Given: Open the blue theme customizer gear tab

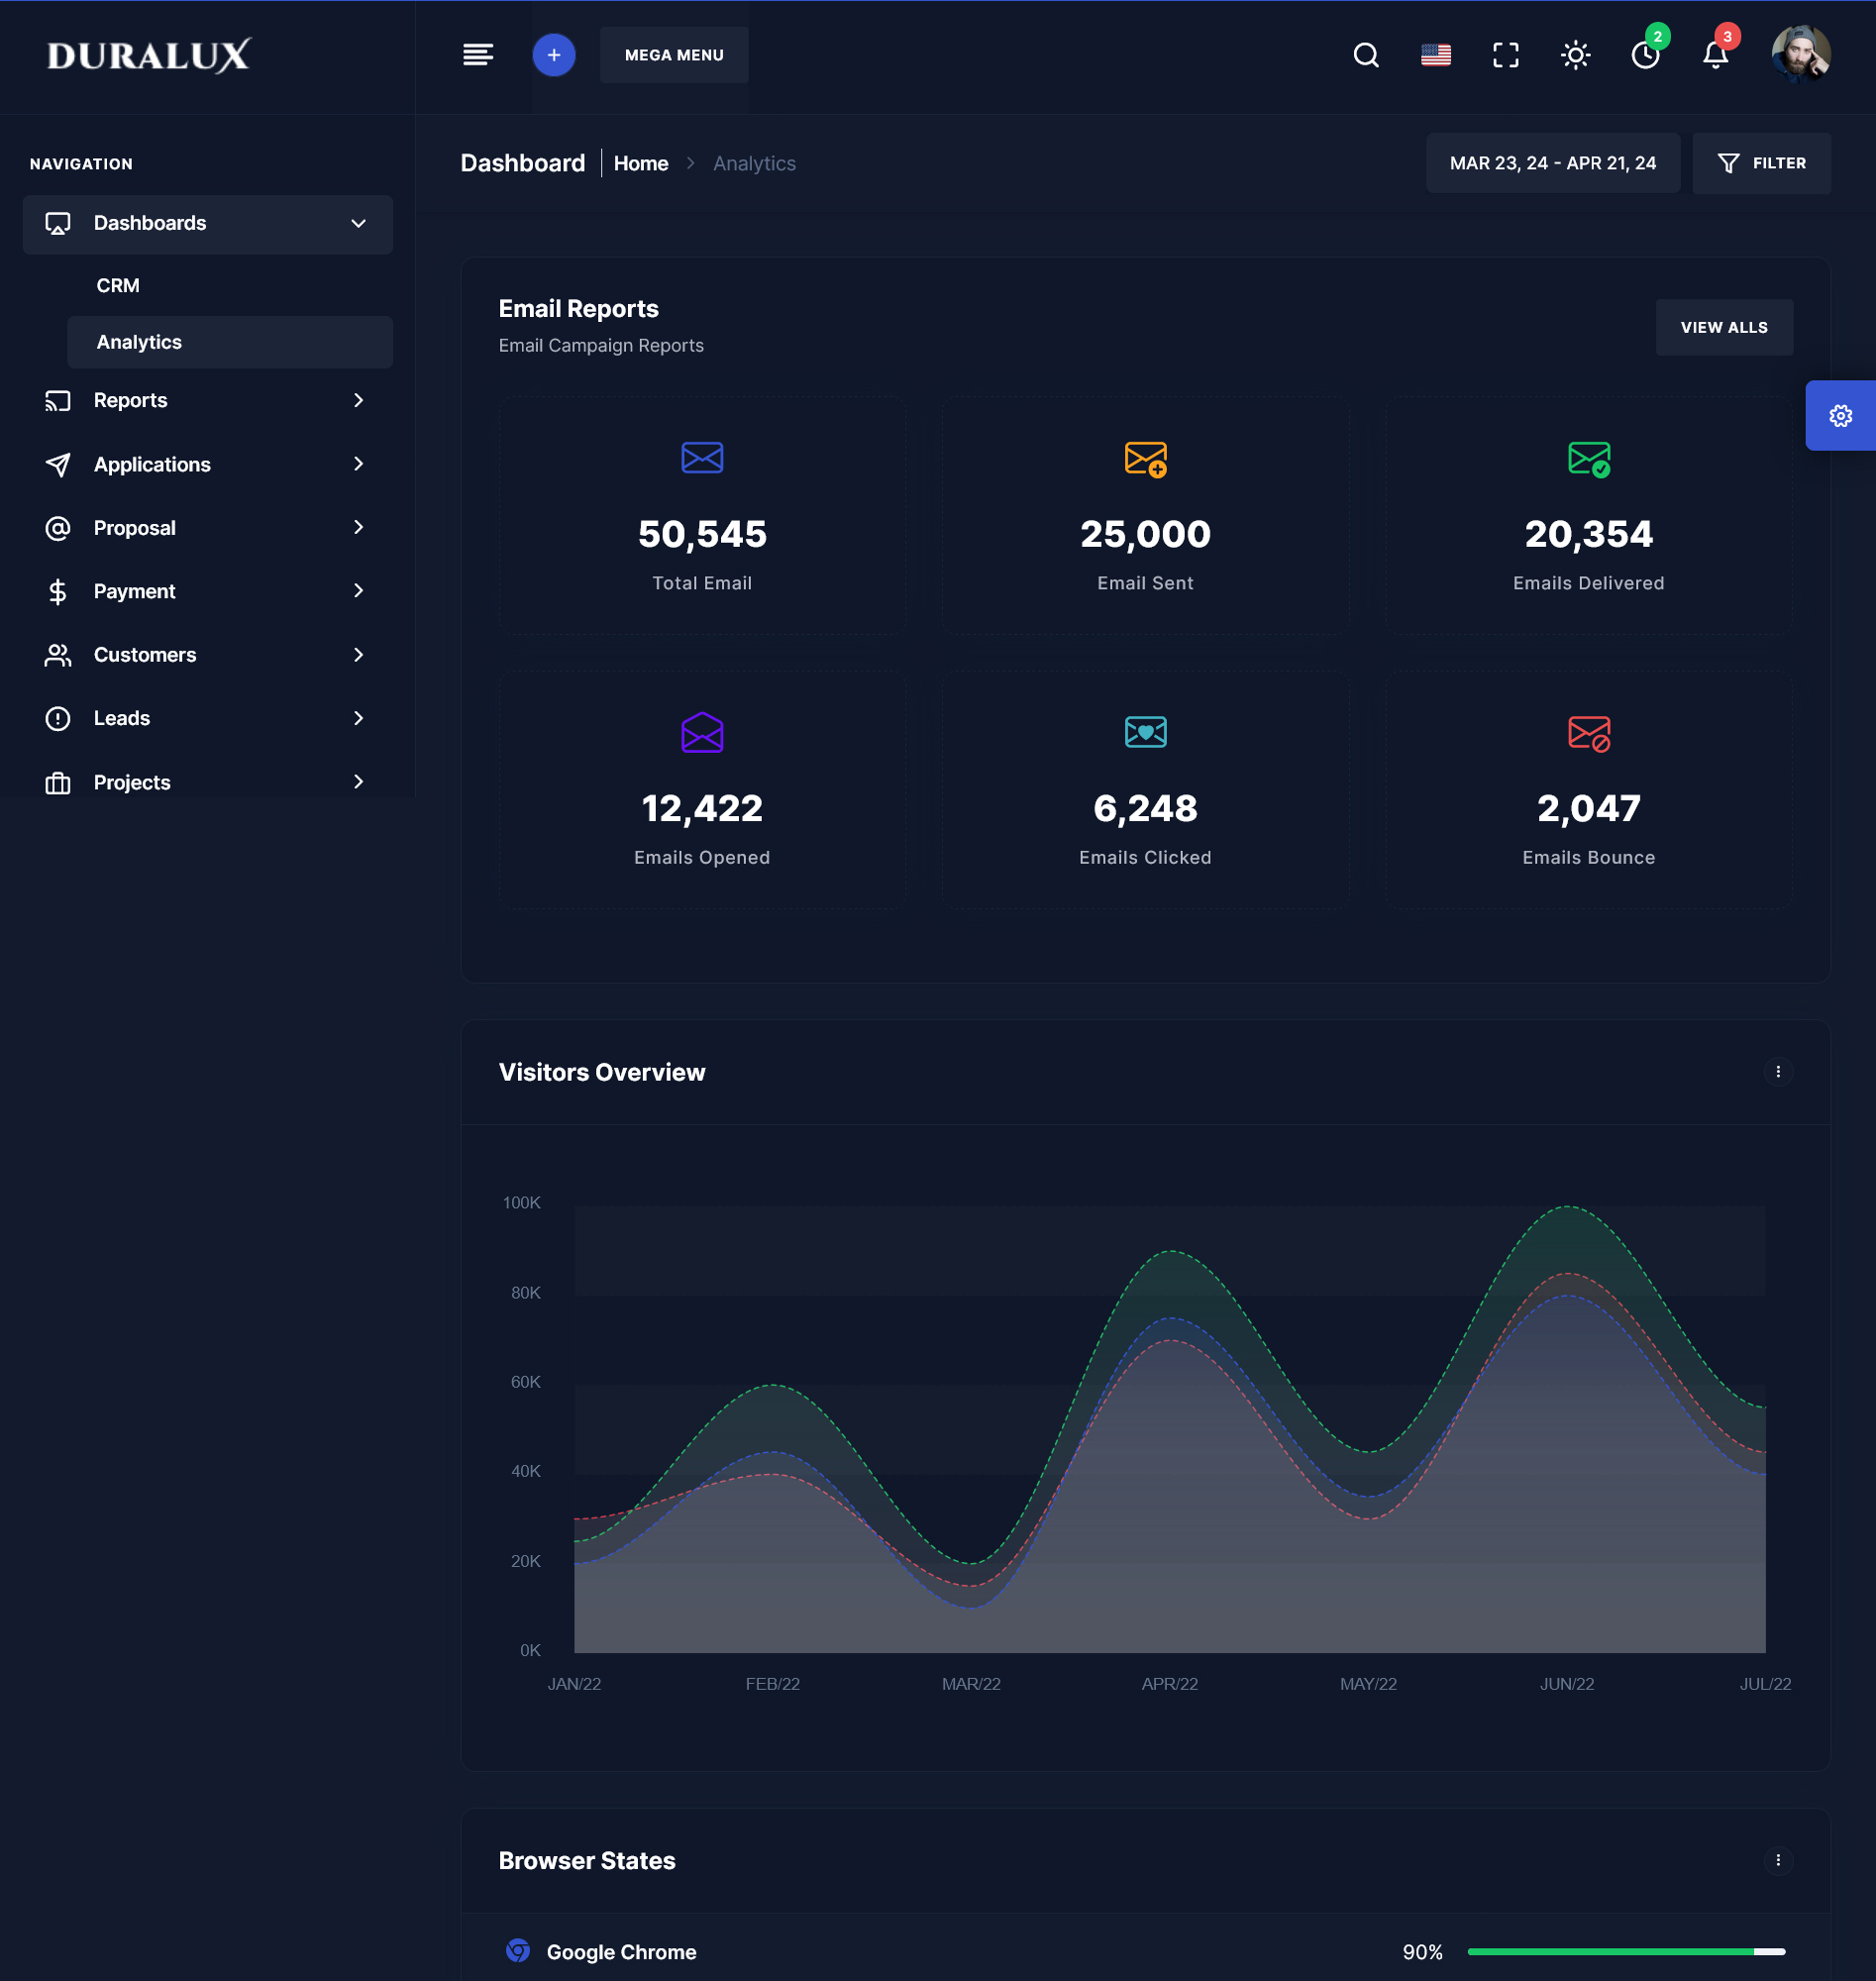Looking at the screenshot, I should click(x=1840, y=416).
